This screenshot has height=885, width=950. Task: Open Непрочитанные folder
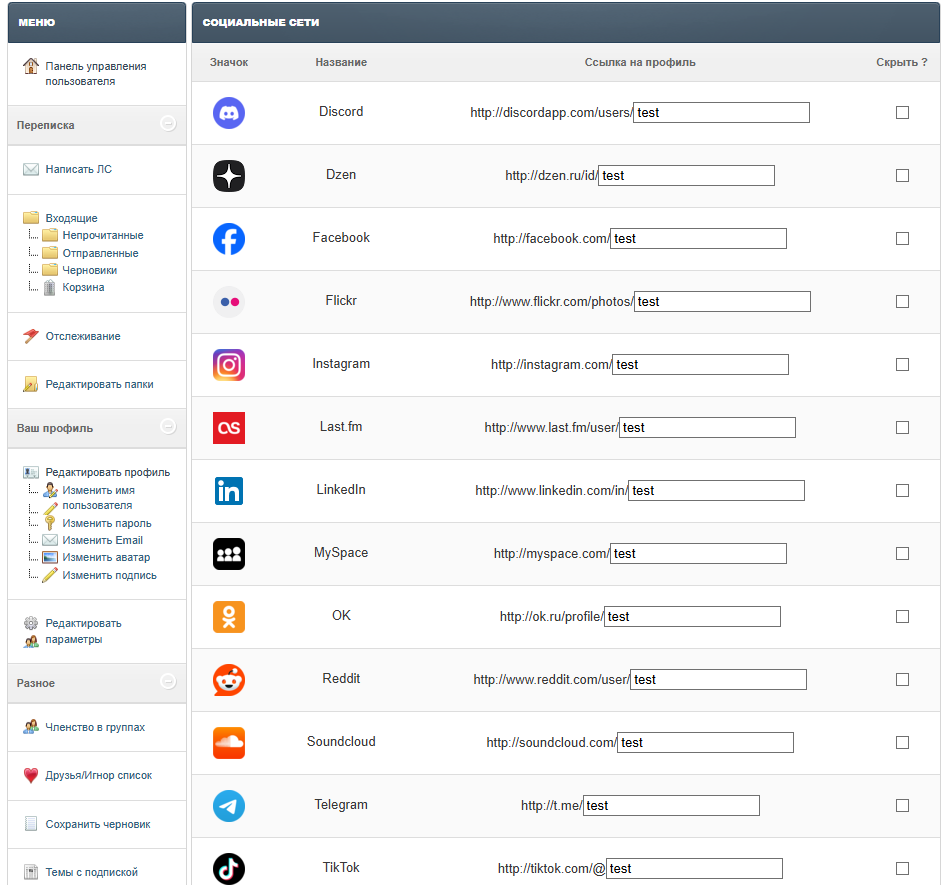tap(102, 236)
